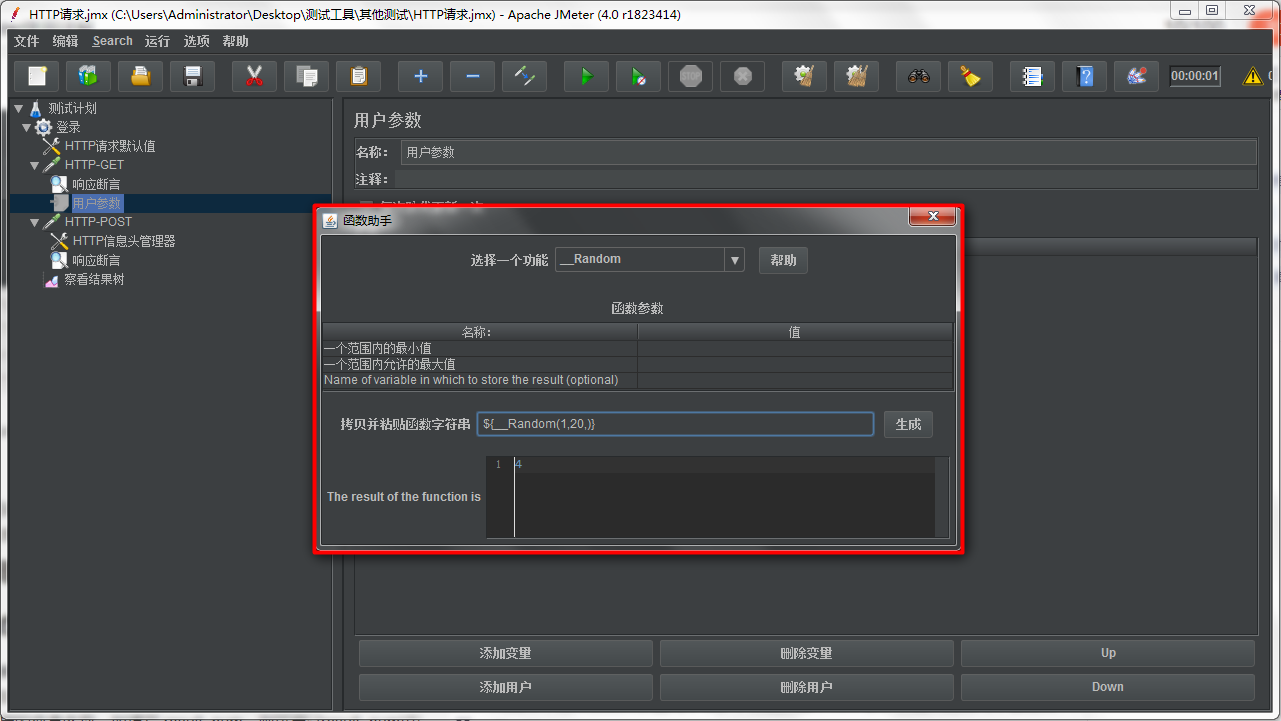Collapse the HTTP-GET node arrow

click(x=35, y=165)
